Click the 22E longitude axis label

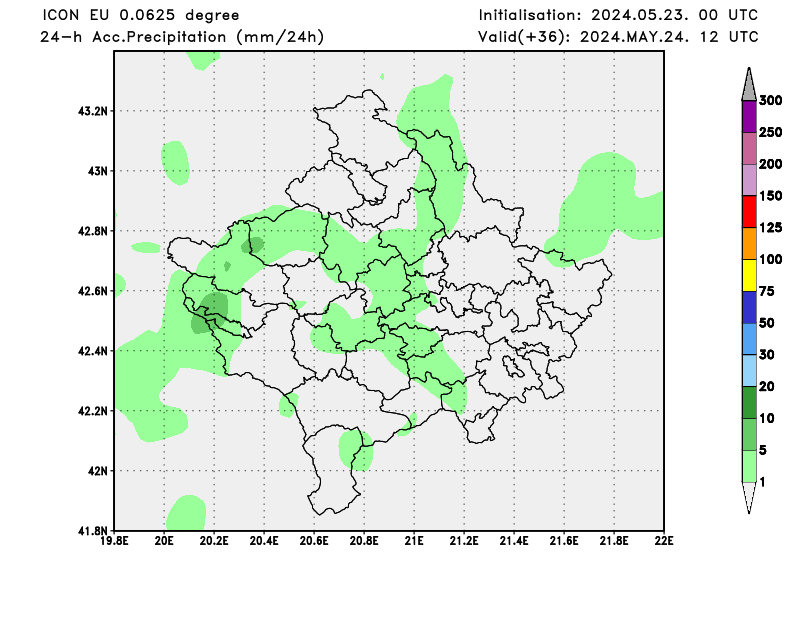point(664,540)
